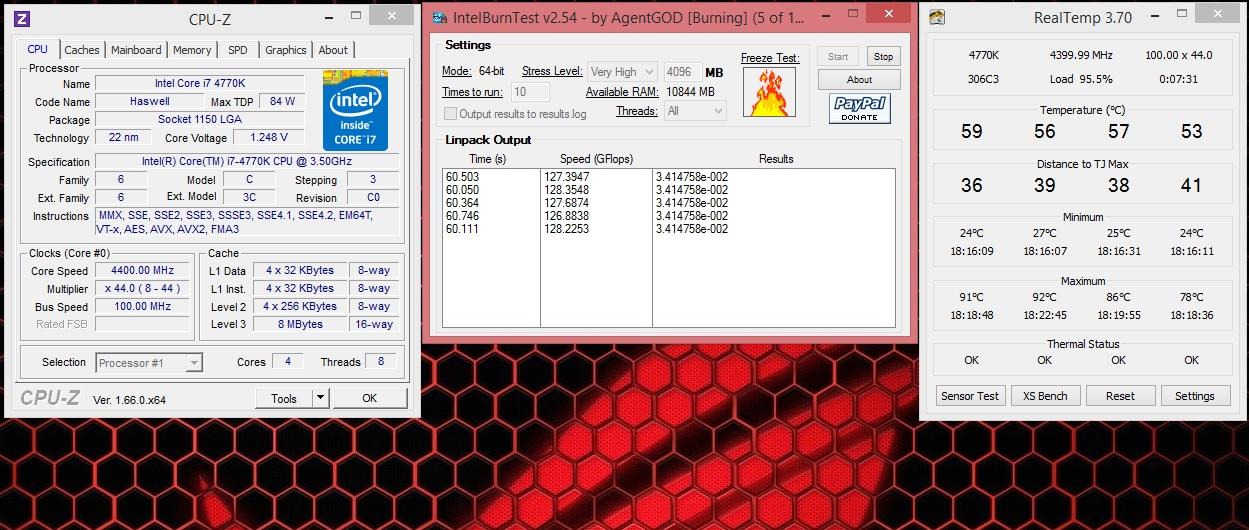This screenshot has width=1249, height=530.
Task: Switch to the Caches tab
Action: [82, 50]
